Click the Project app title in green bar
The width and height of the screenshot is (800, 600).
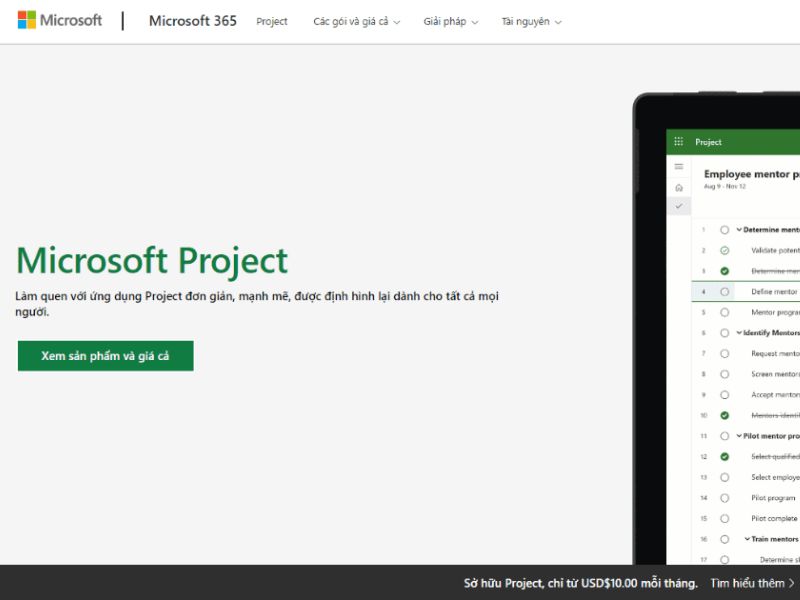tap(708, 142)
